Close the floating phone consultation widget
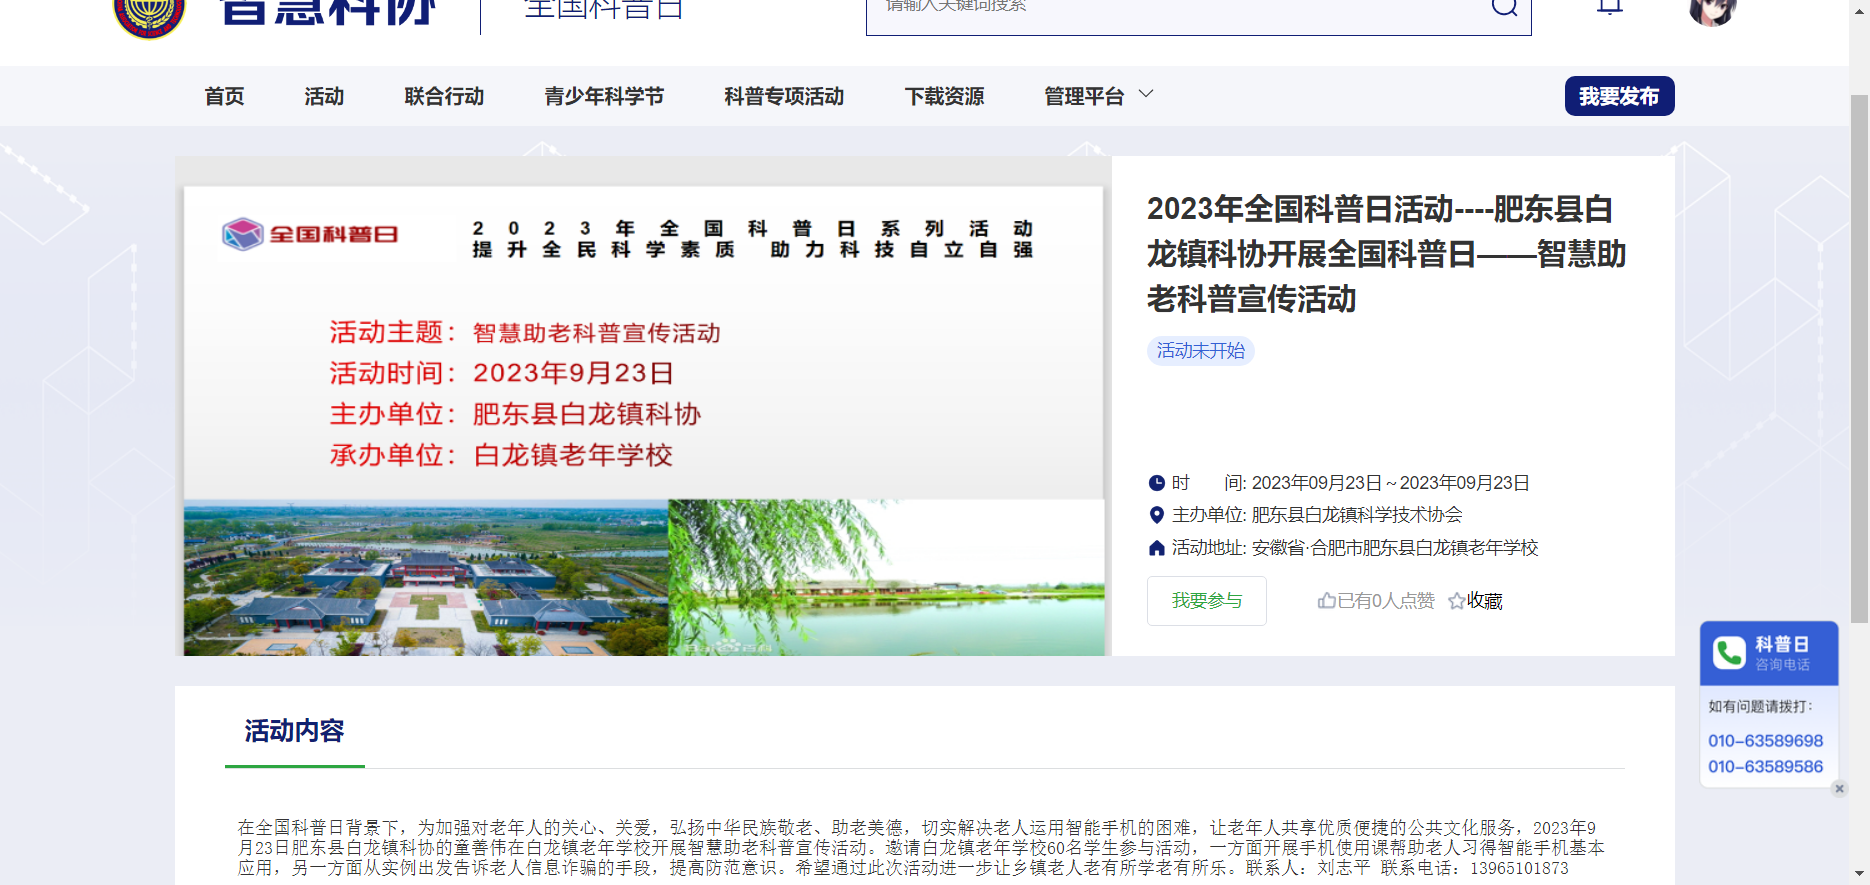This screenshot has width=1870, height=885. (x=1839, y=789)
